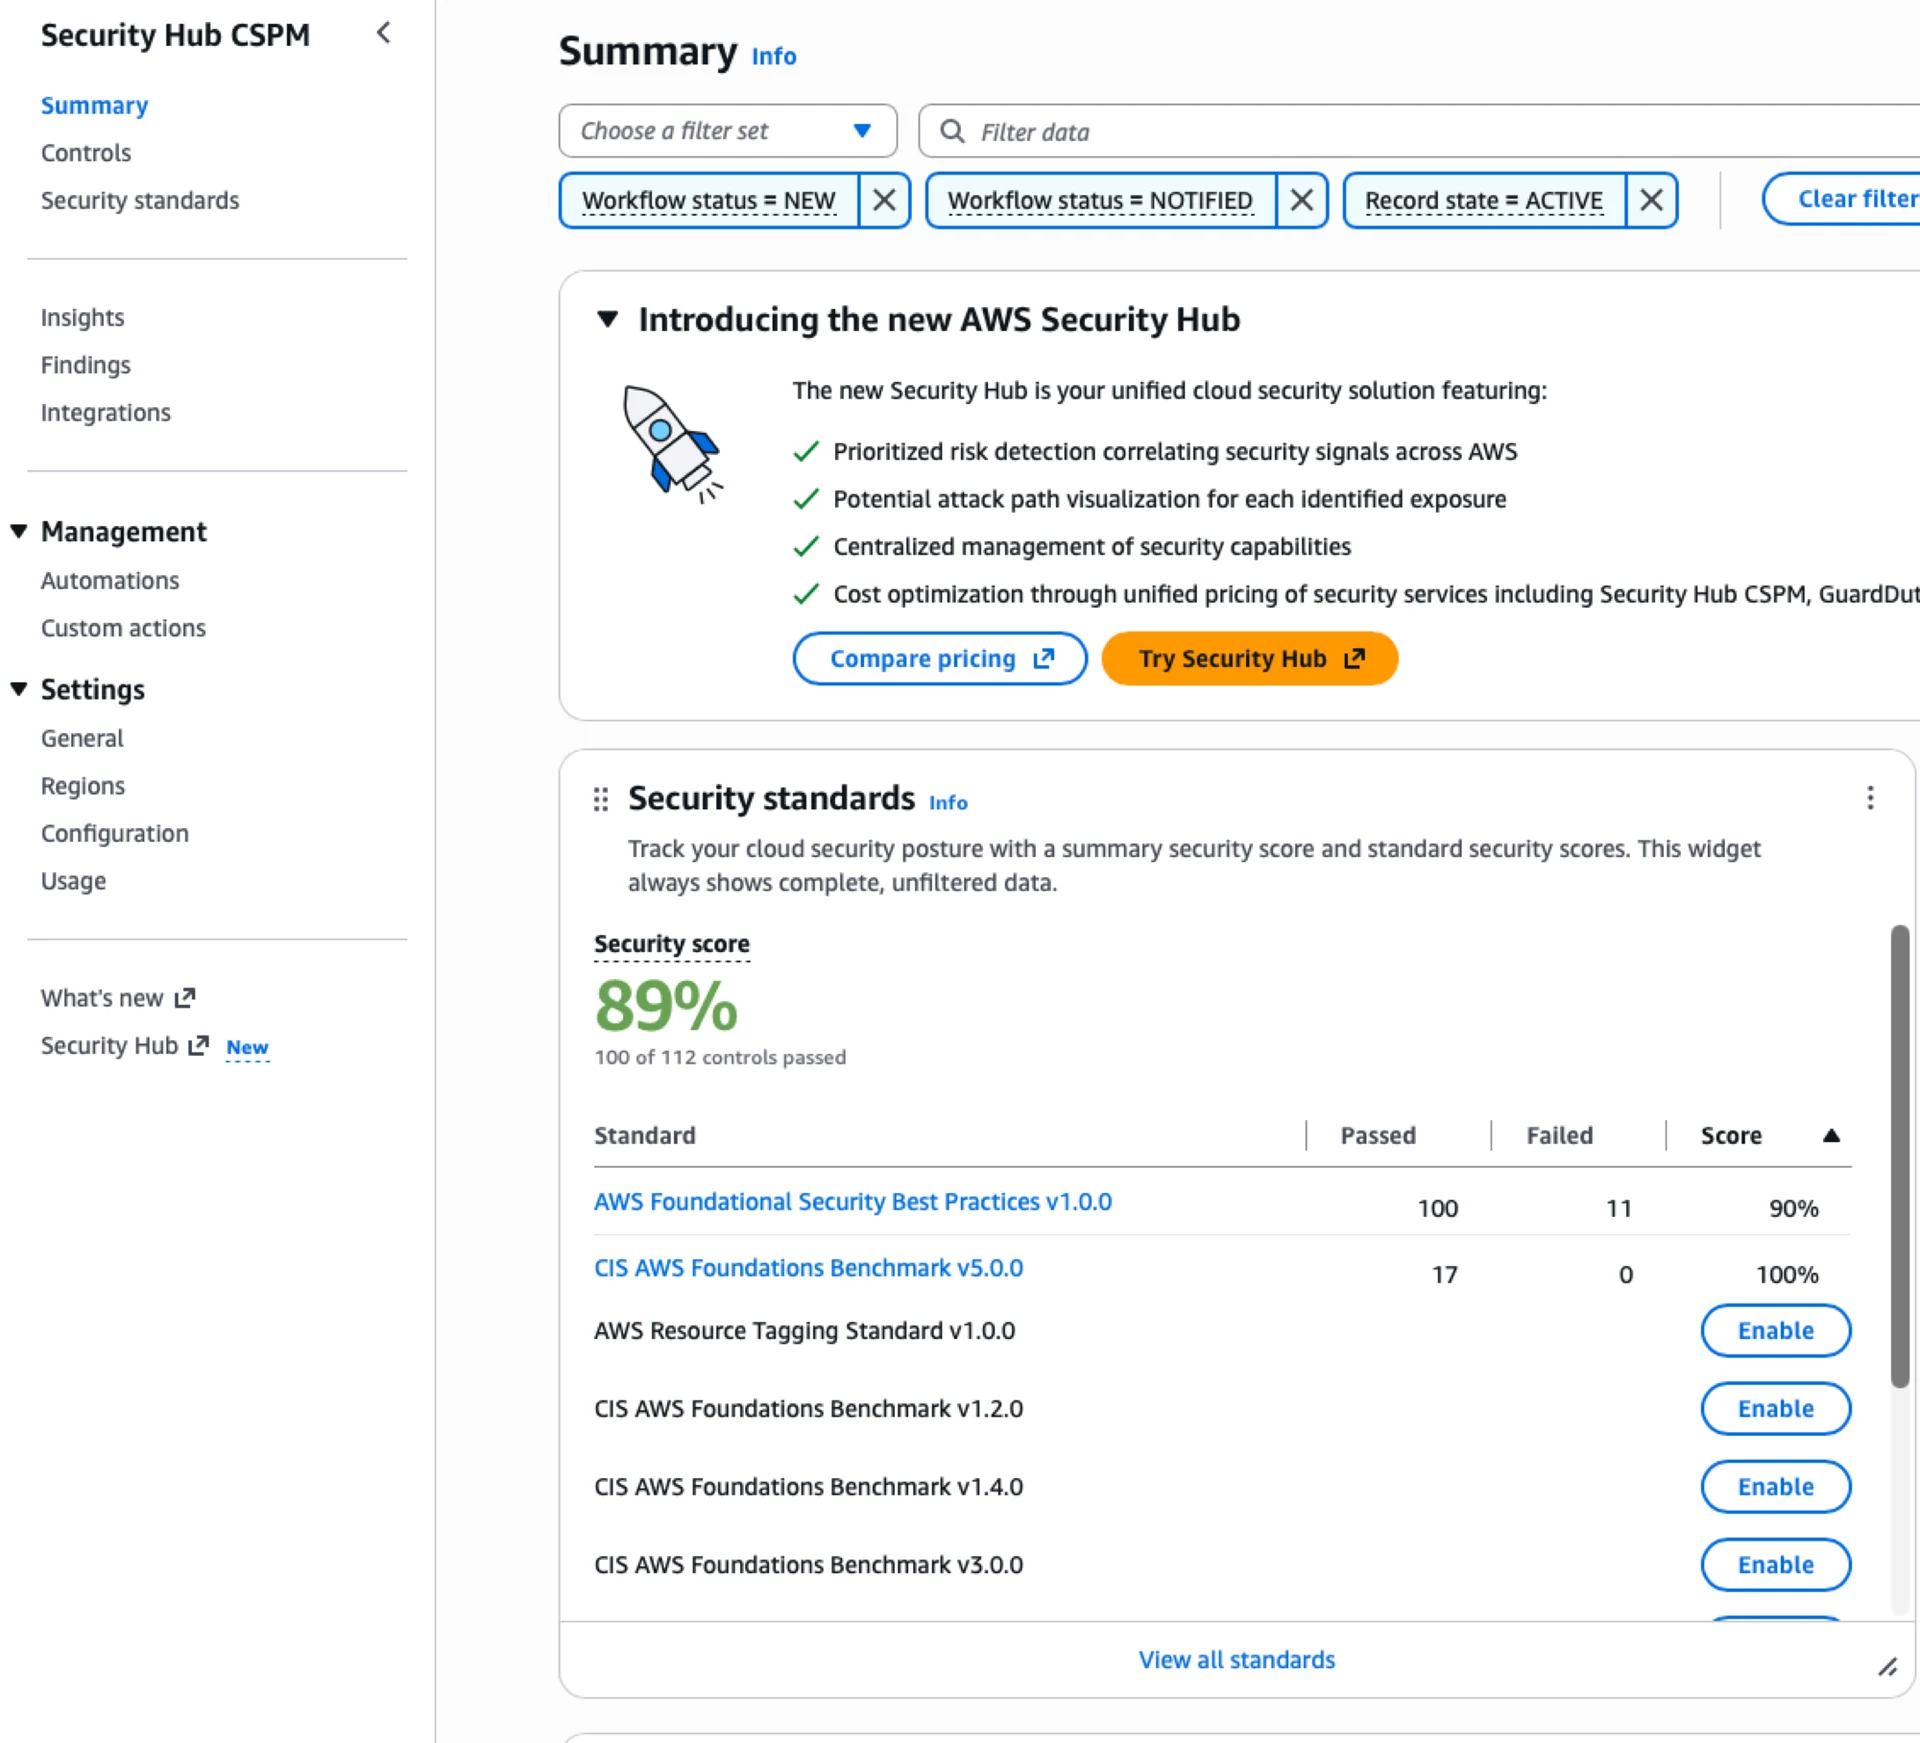Click the Compare pricing button
The image size is (1920, 1743).
coord(940,658)
